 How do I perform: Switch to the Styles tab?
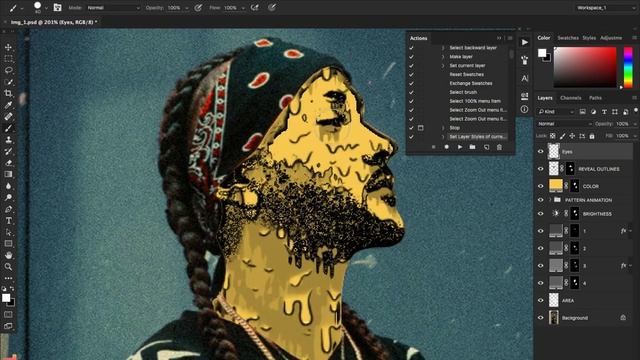coord(589,38)
